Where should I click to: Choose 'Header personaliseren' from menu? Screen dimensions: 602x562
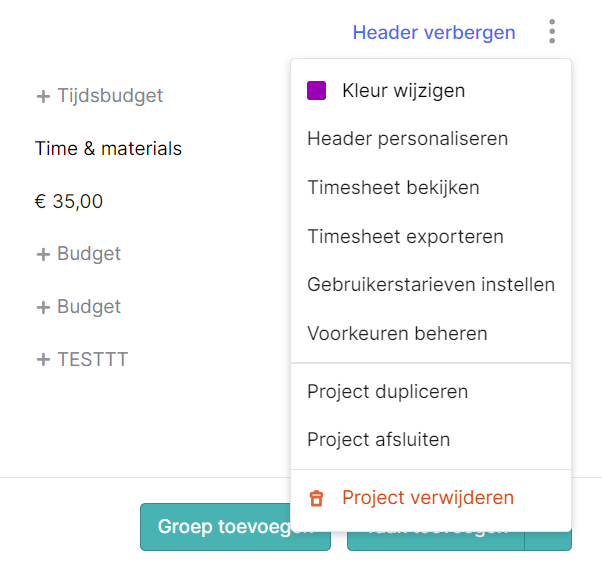point(431,139)
